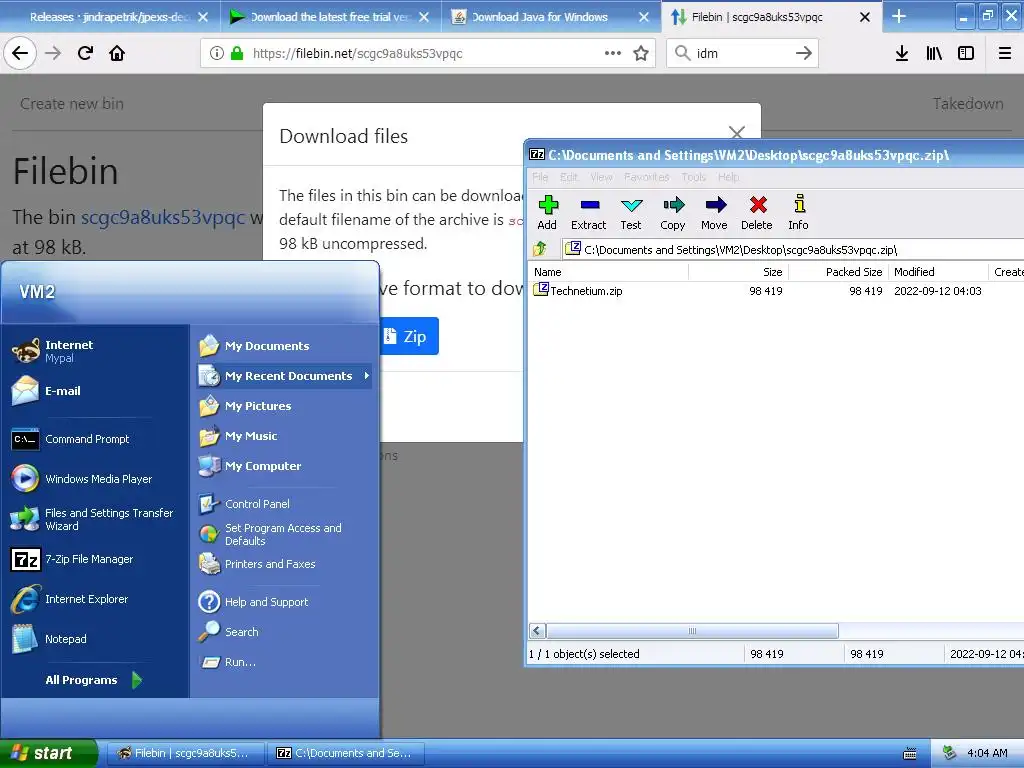Reload the current browser page
The width and height of the screenshot is (1024, 768).
[x=85, y=53]
